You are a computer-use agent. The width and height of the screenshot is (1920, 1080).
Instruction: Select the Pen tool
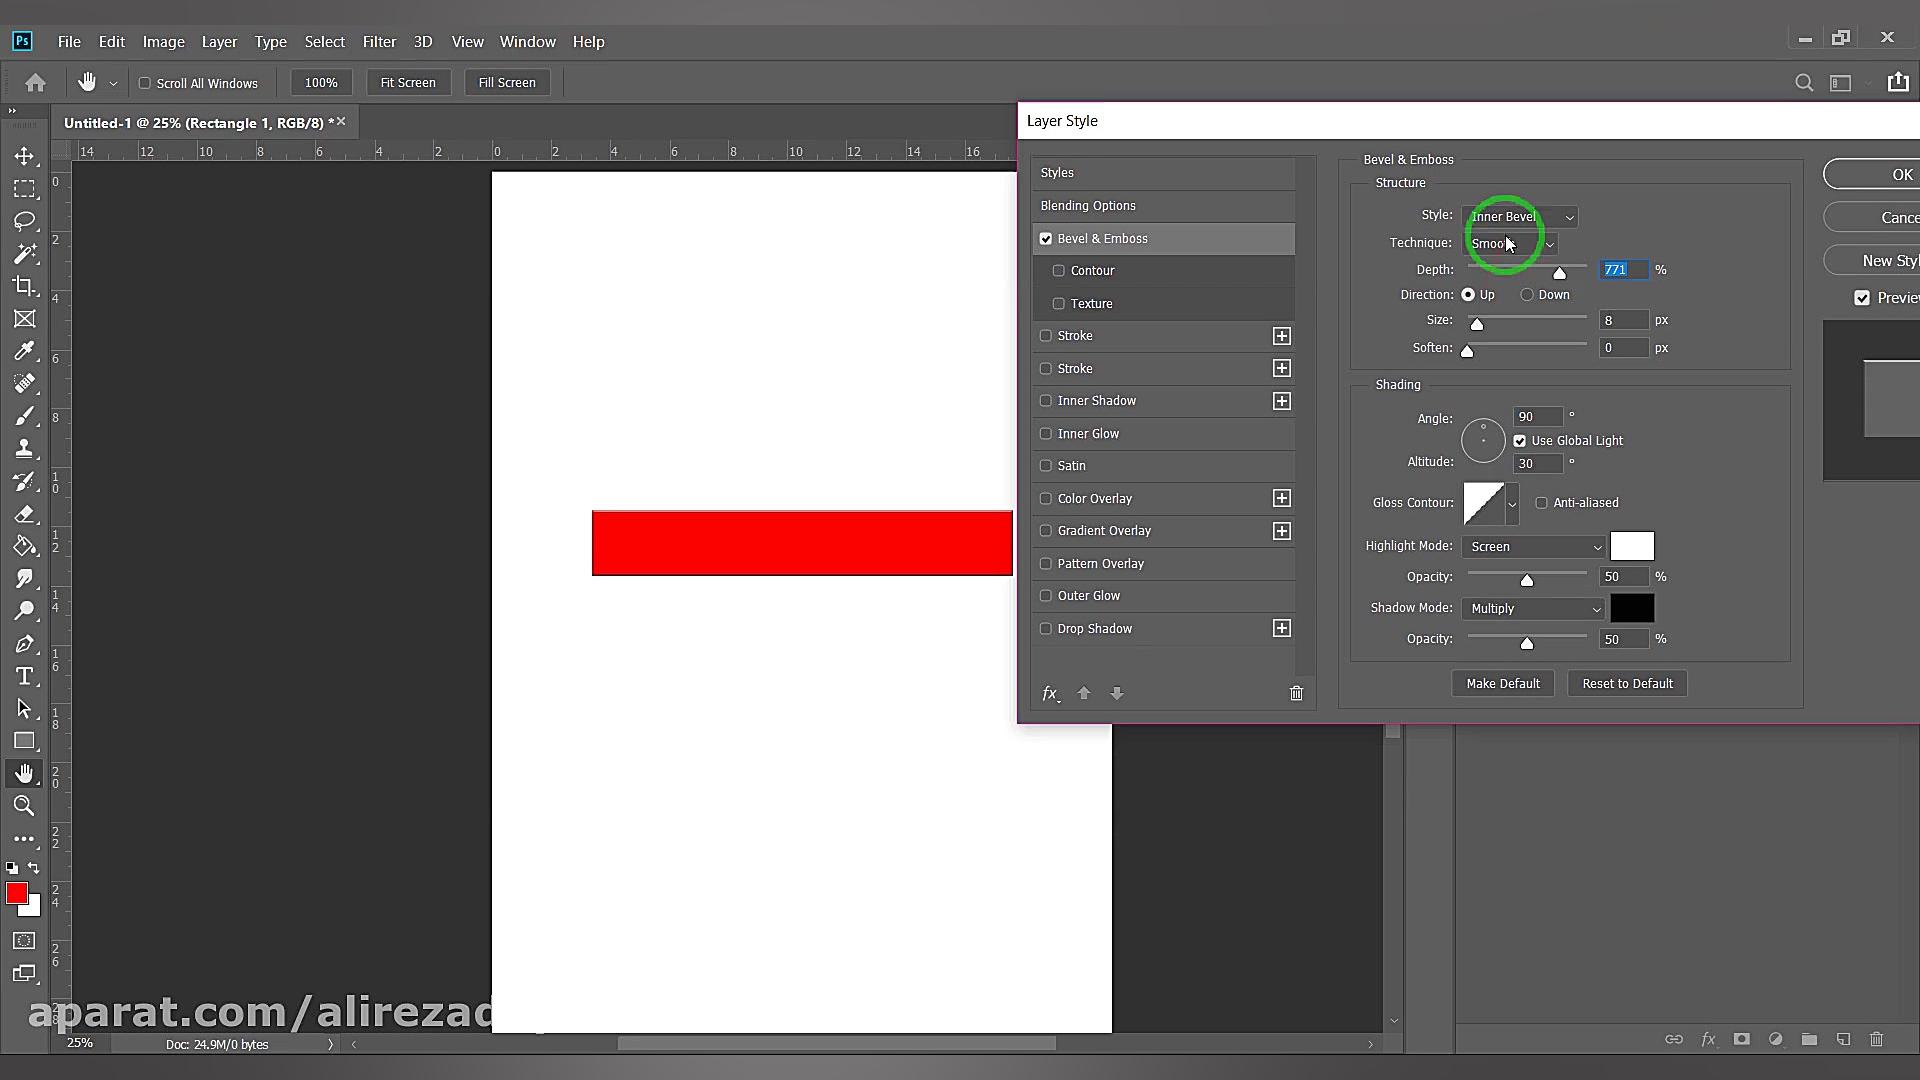tap(24, 644)
